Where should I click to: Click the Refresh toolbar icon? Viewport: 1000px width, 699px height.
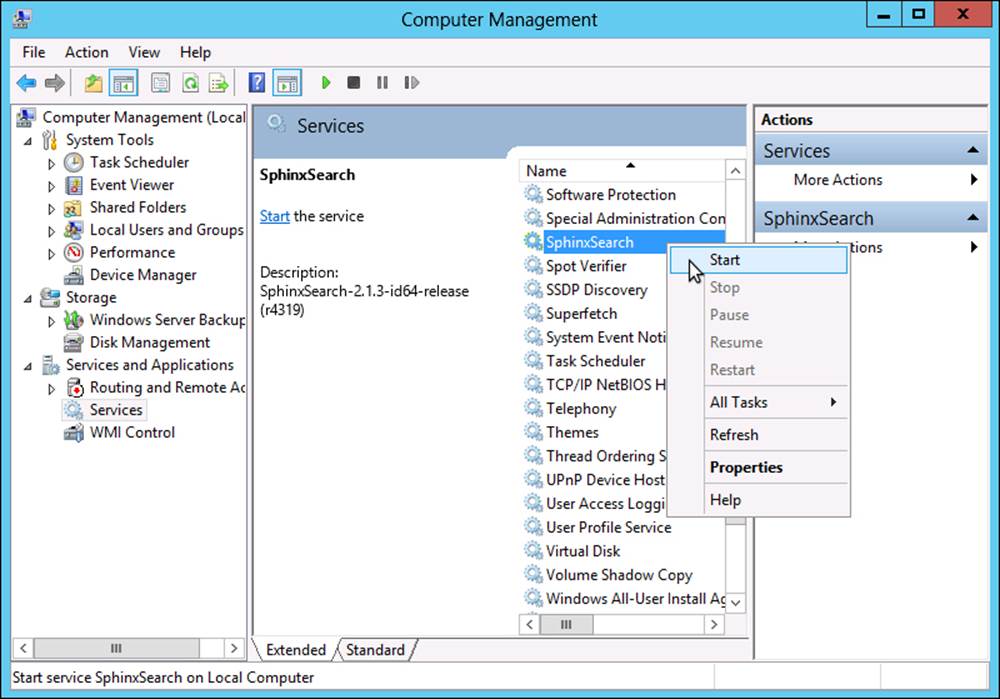(190, 83)
